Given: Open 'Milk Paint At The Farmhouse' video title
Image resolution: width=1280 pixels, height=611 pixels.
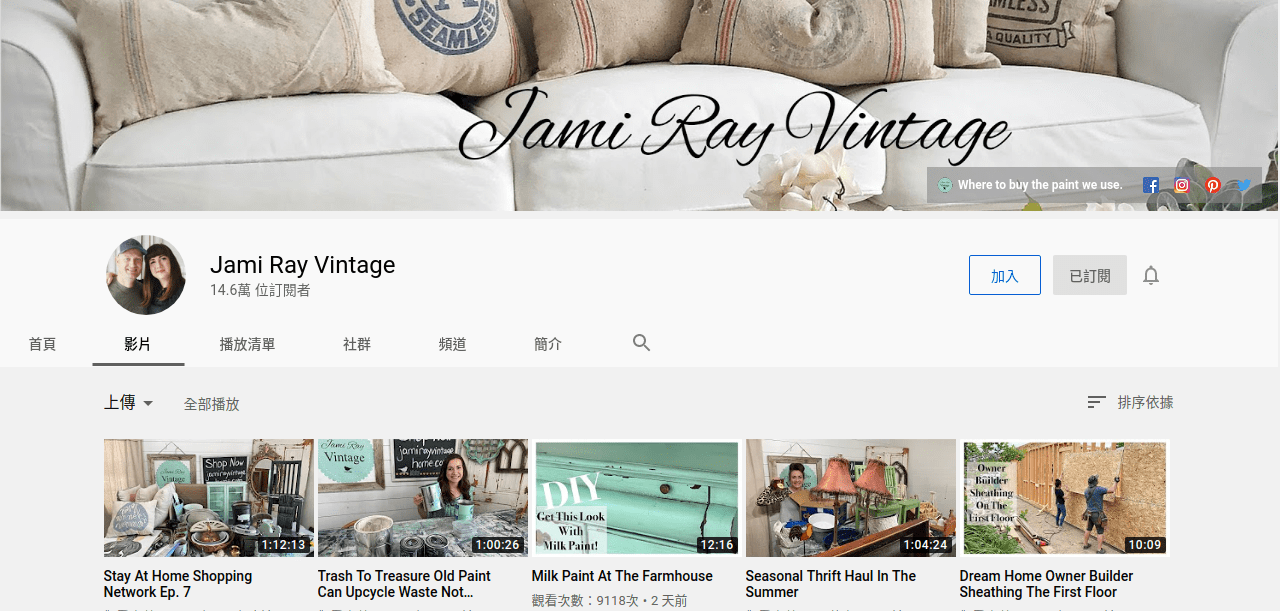Looking at the screenshot, I should pos(622,576).
